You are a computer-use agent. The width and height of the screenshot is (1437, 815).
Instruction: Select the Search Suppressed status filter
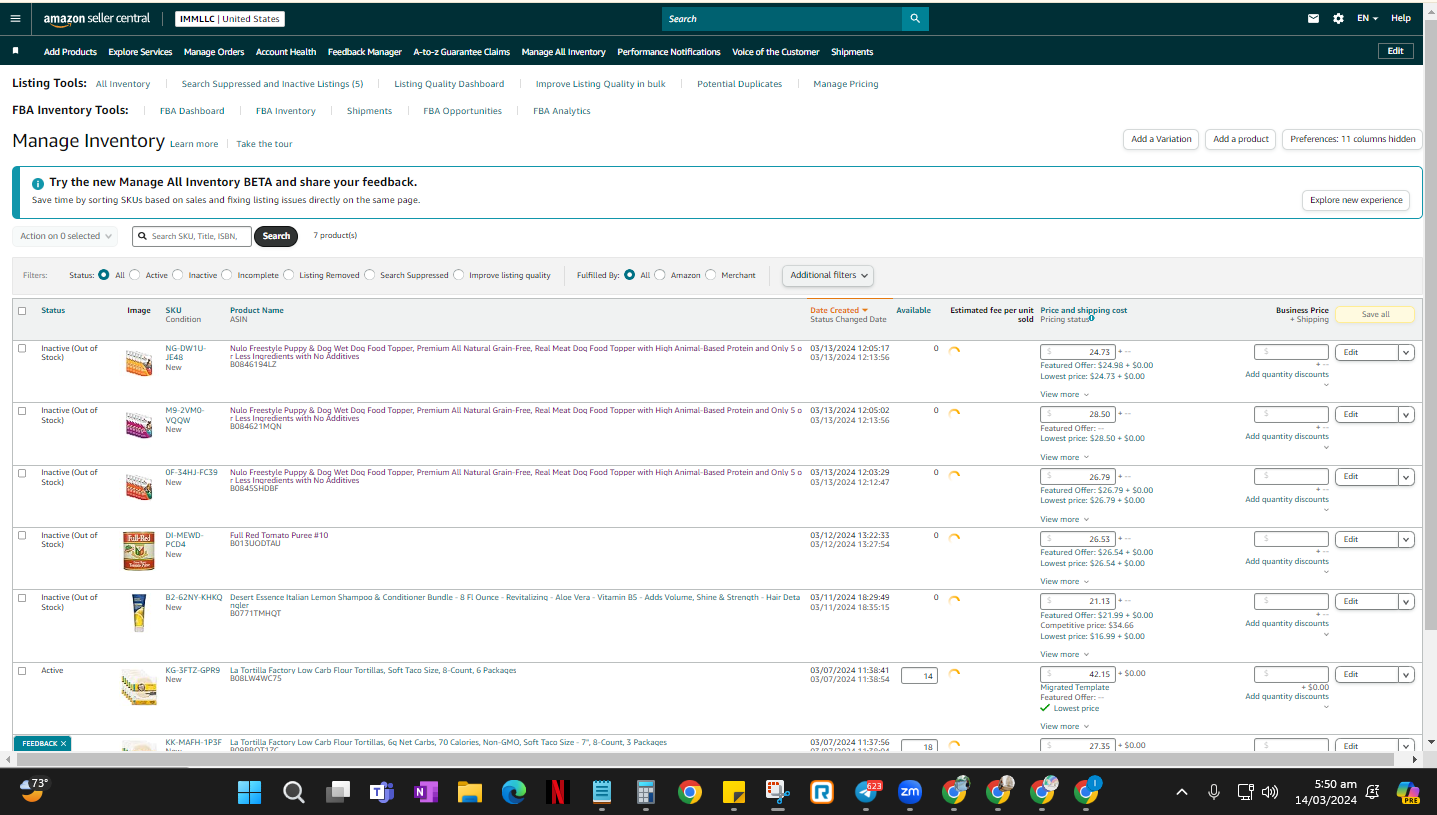tap(370, 275)
